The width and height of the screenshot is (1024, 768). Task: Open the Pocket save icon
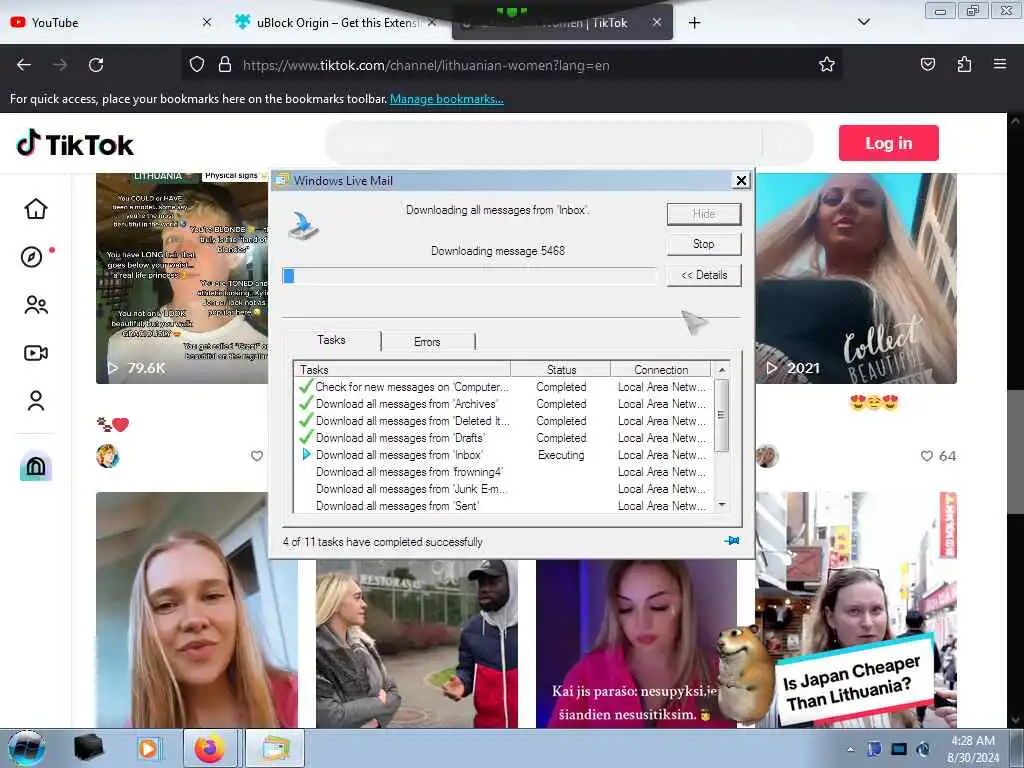[x=927, y=64]
